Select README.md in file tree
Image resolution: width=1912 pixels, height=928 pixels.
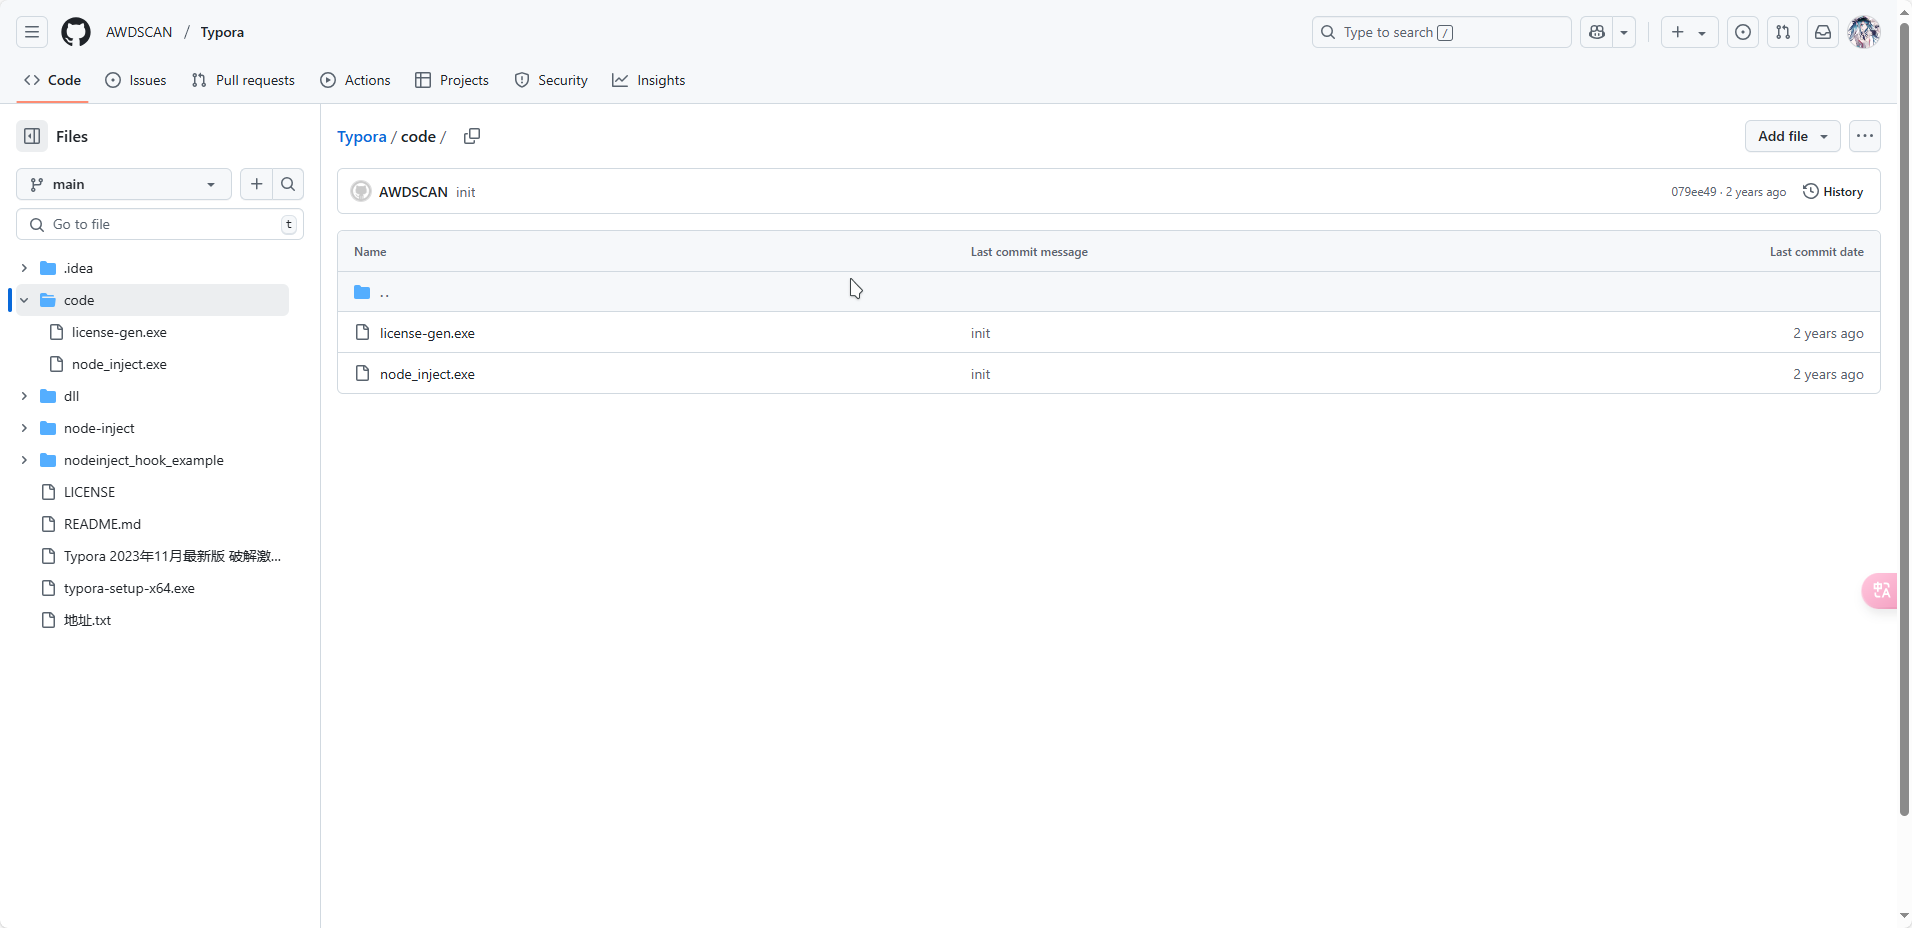point(102,524)
